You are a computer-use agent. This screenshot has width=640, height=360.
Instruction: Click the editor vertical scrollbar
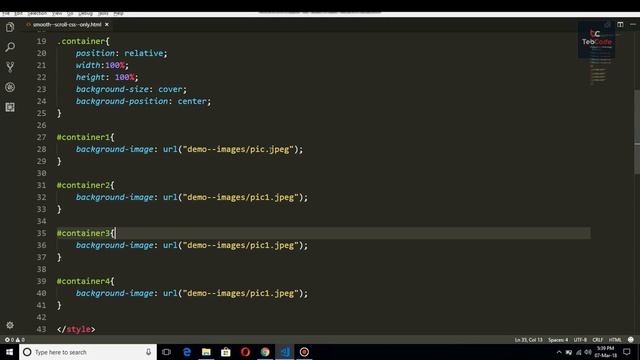[637, 131]
